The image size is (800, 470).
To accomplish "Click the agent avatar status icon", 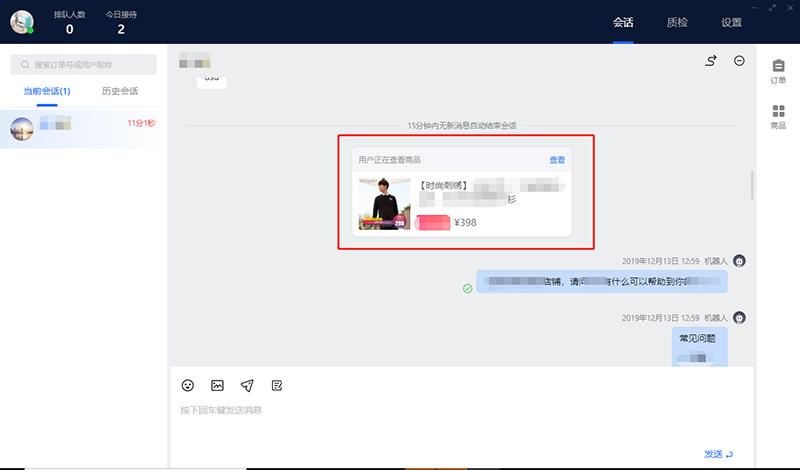I will (x=22, y=22).
